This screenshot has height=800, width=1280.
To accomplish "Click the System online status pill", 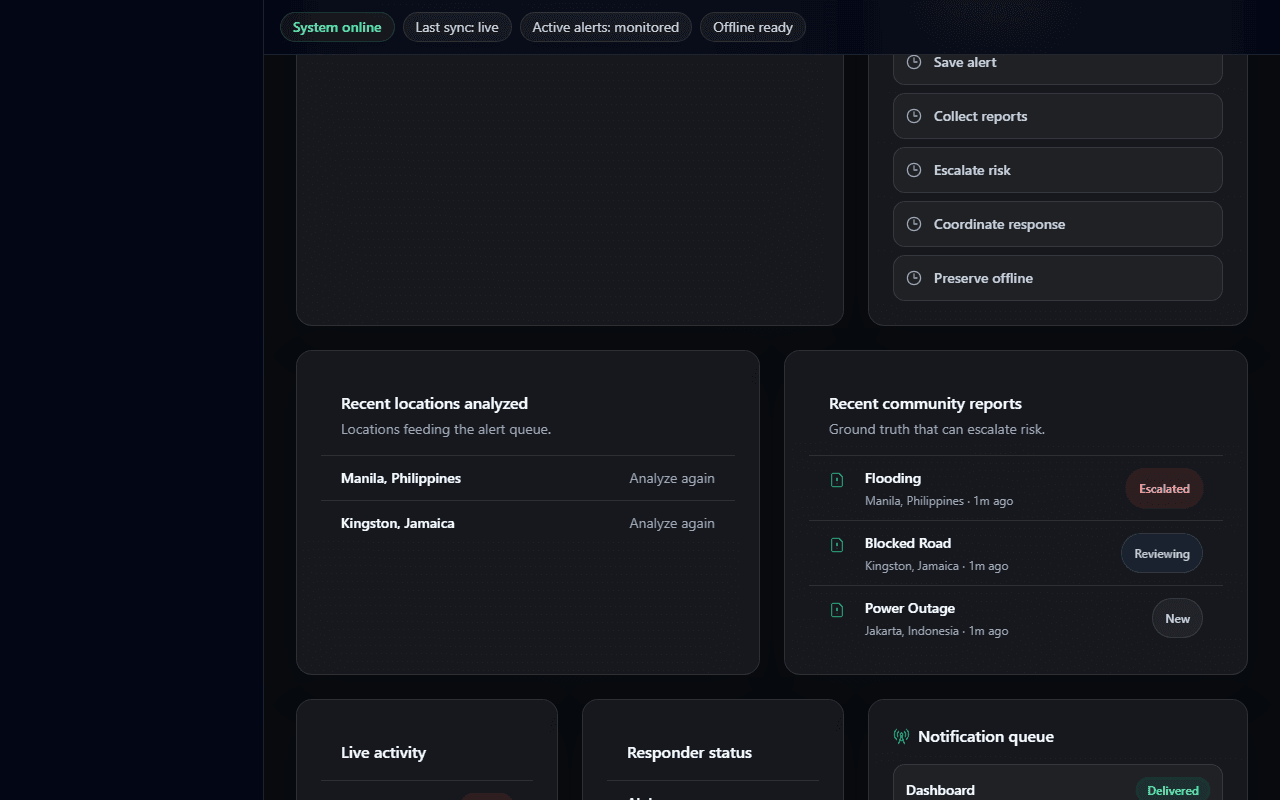I will point(337,27).
